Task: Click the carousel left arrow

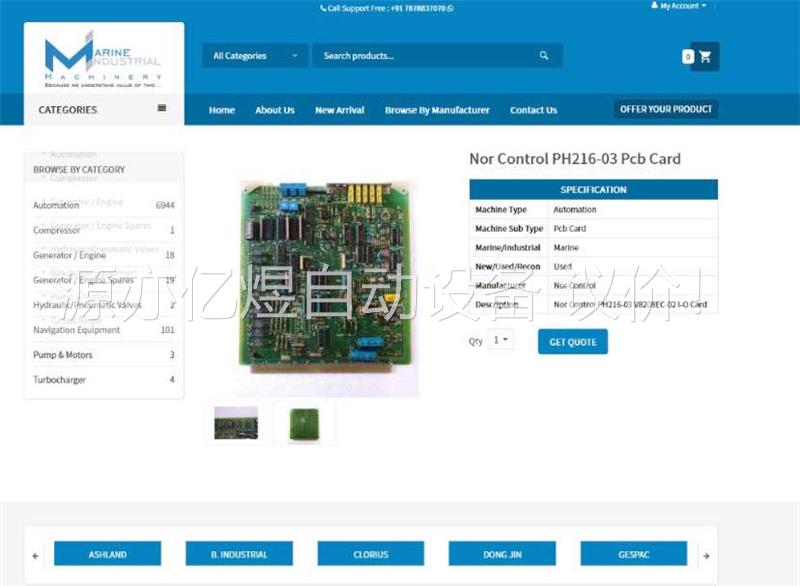Action: 35,555
